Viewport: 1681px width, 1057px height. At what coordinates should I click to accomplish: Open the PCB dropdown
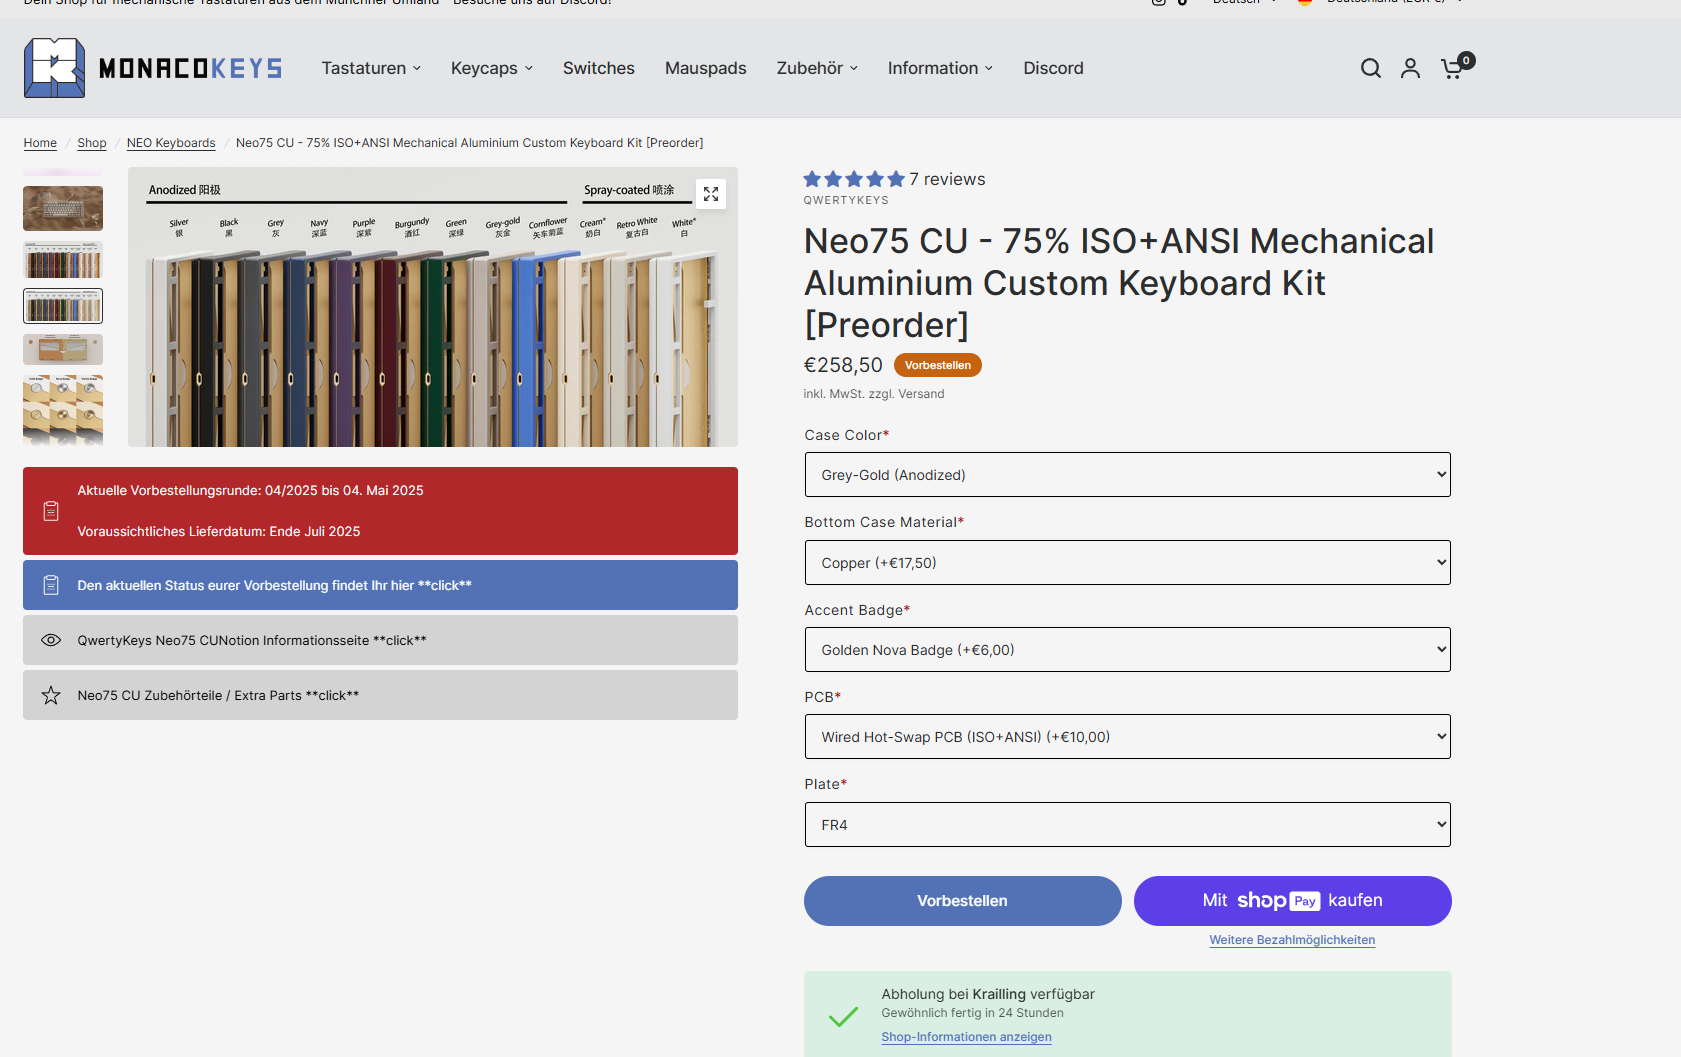[x=1128, y=737]
